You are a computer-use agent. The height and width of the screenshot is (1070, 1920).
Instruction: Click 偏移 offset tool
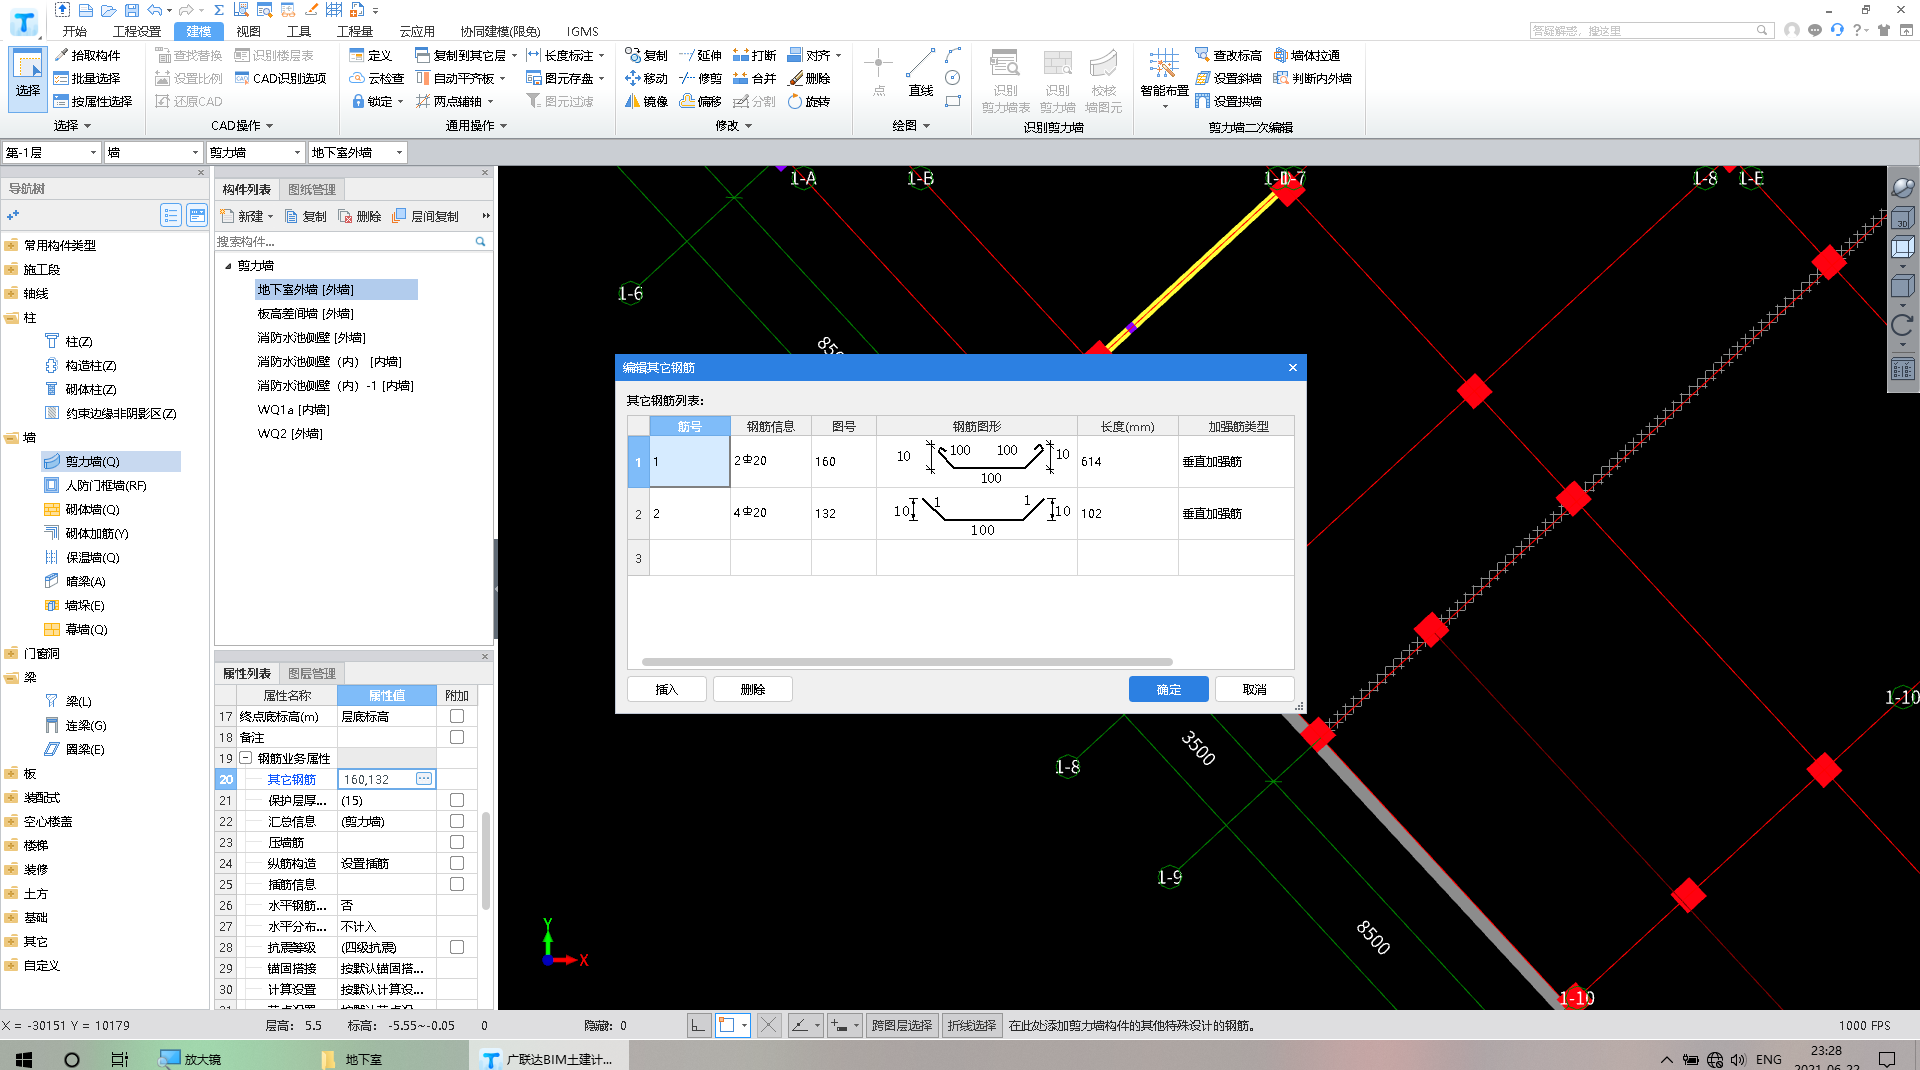click(x=700, y=101)
